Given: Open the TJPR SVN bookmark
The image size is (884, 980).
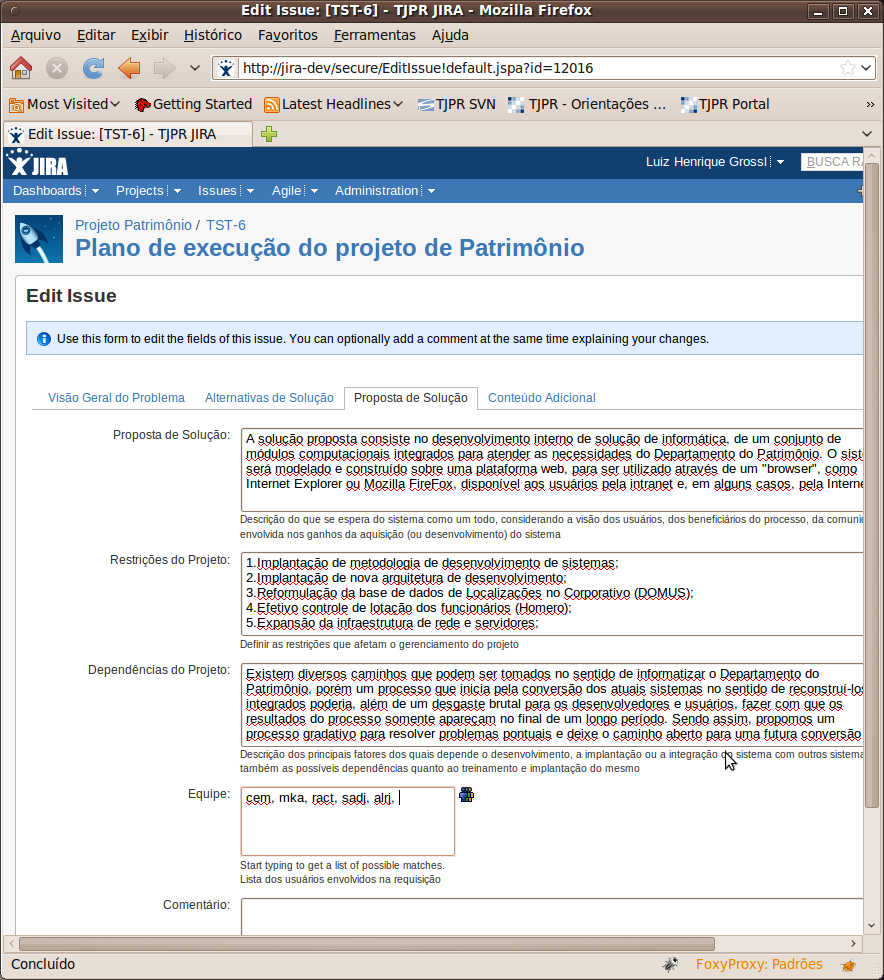Looking at the screenshot, I should pos(456,104).
